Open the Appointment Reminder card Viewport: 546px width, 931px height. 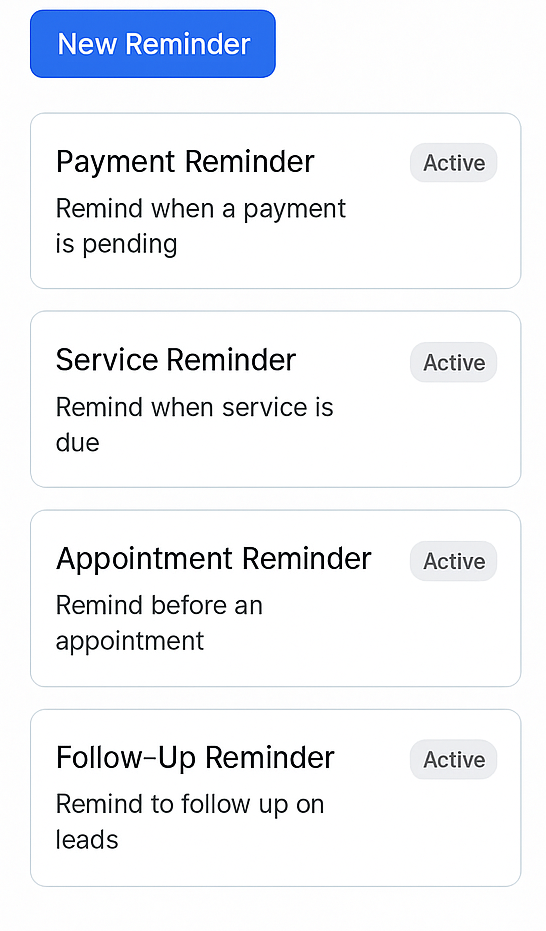275,598
